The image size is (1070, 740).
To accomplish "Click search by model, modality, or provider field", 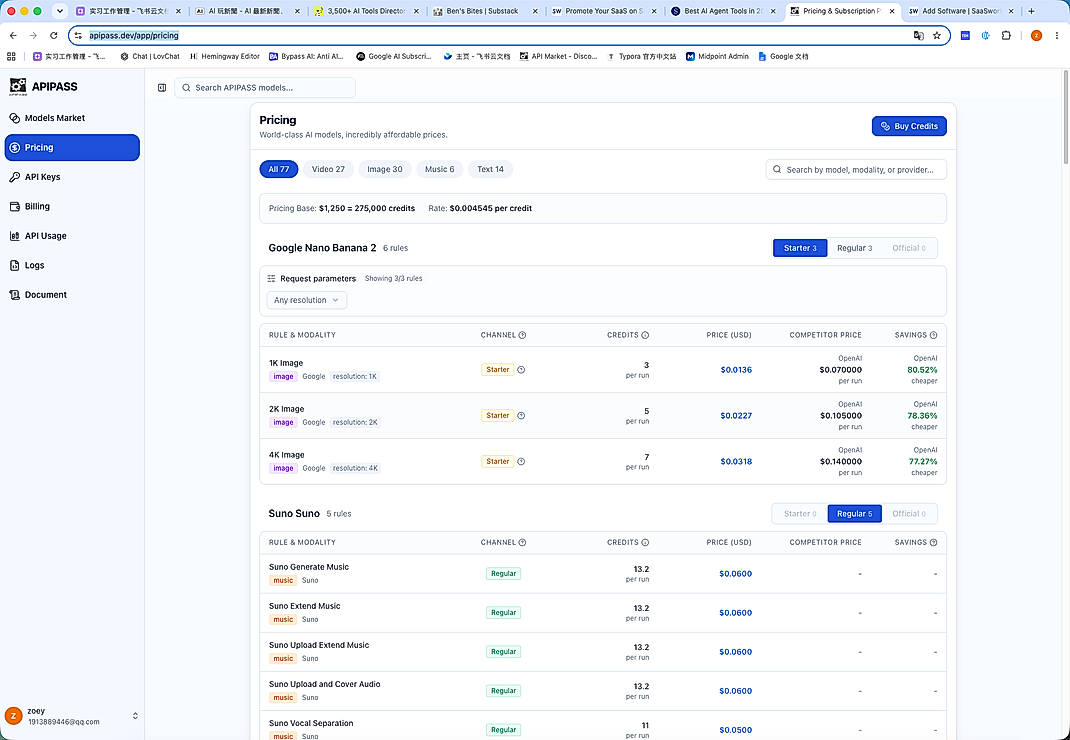I will coord(856,169).
